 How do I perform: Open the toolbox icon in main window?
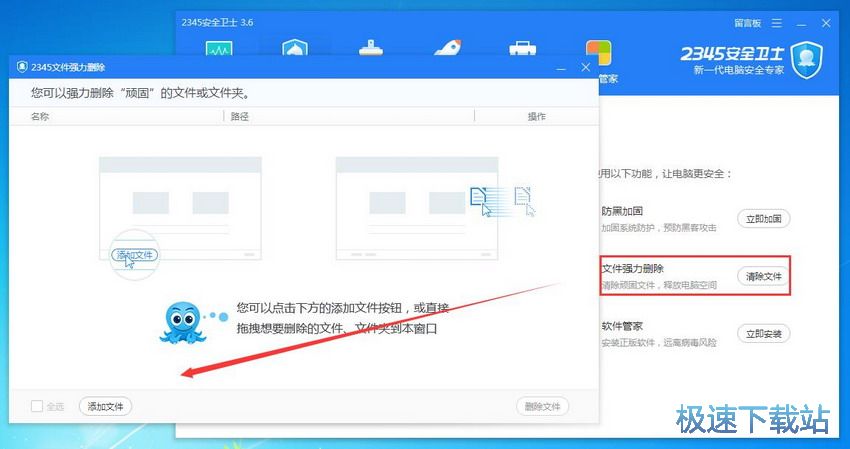[x=523, y=47]
